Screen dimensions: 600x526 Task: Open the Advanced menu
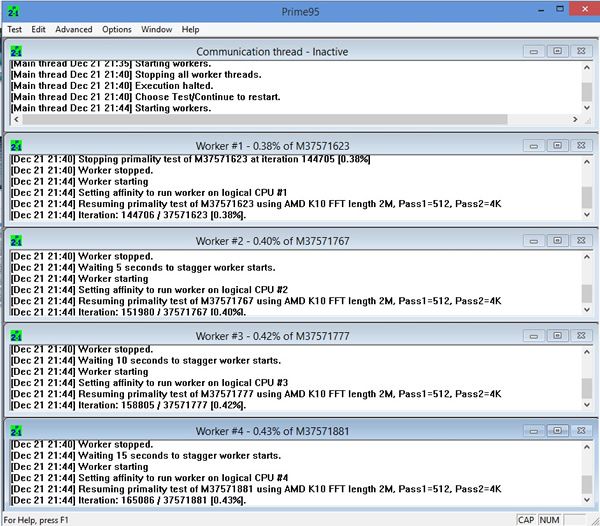tap(74, 29)
